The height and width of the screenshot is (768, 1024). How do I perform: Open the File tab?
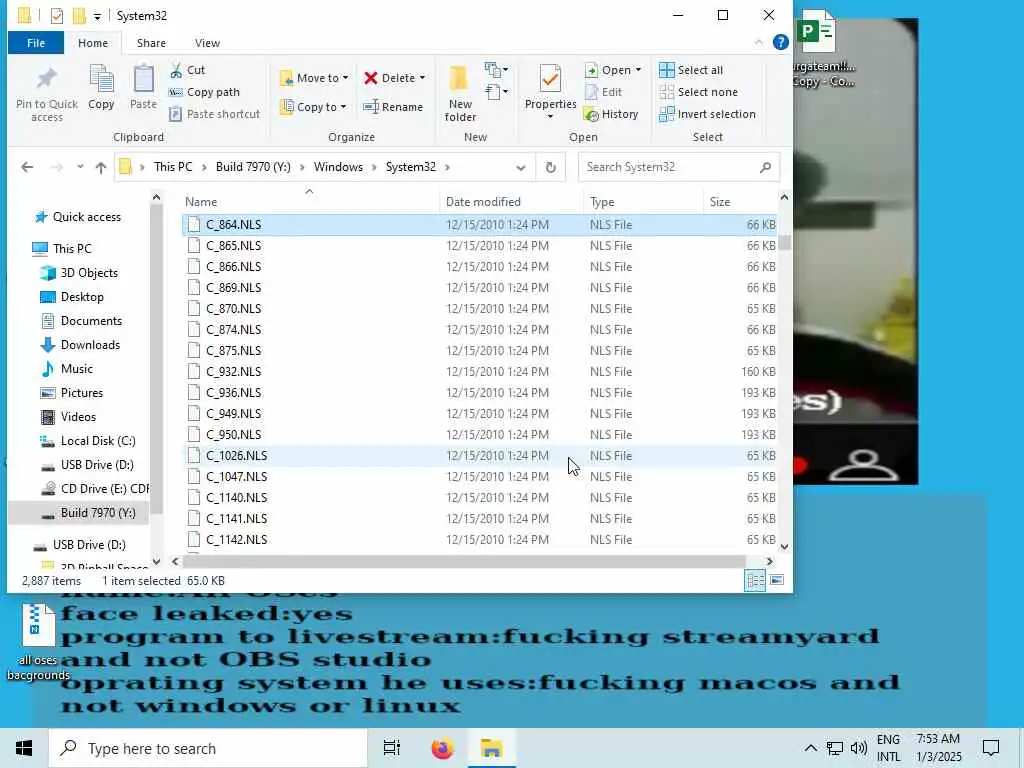36,42
